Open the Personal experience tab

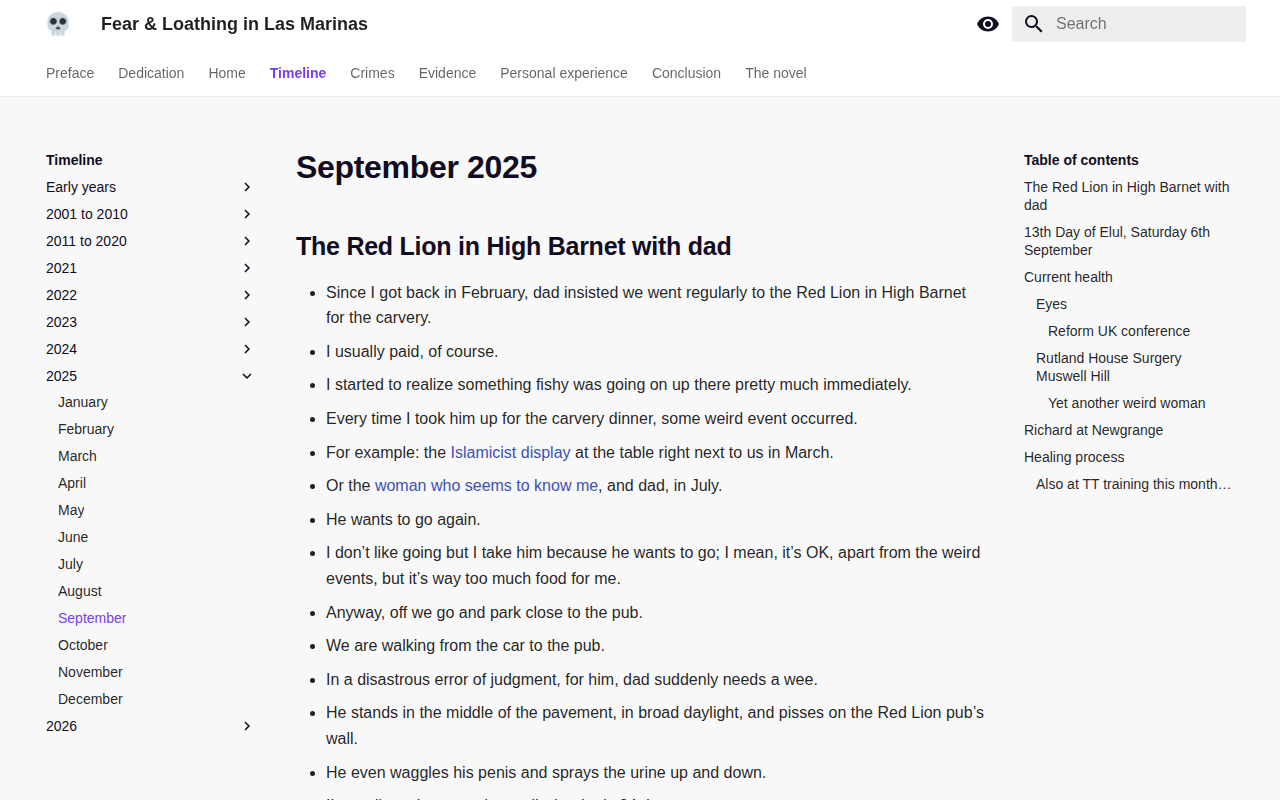pyautogui.click(x=564, y=73)
